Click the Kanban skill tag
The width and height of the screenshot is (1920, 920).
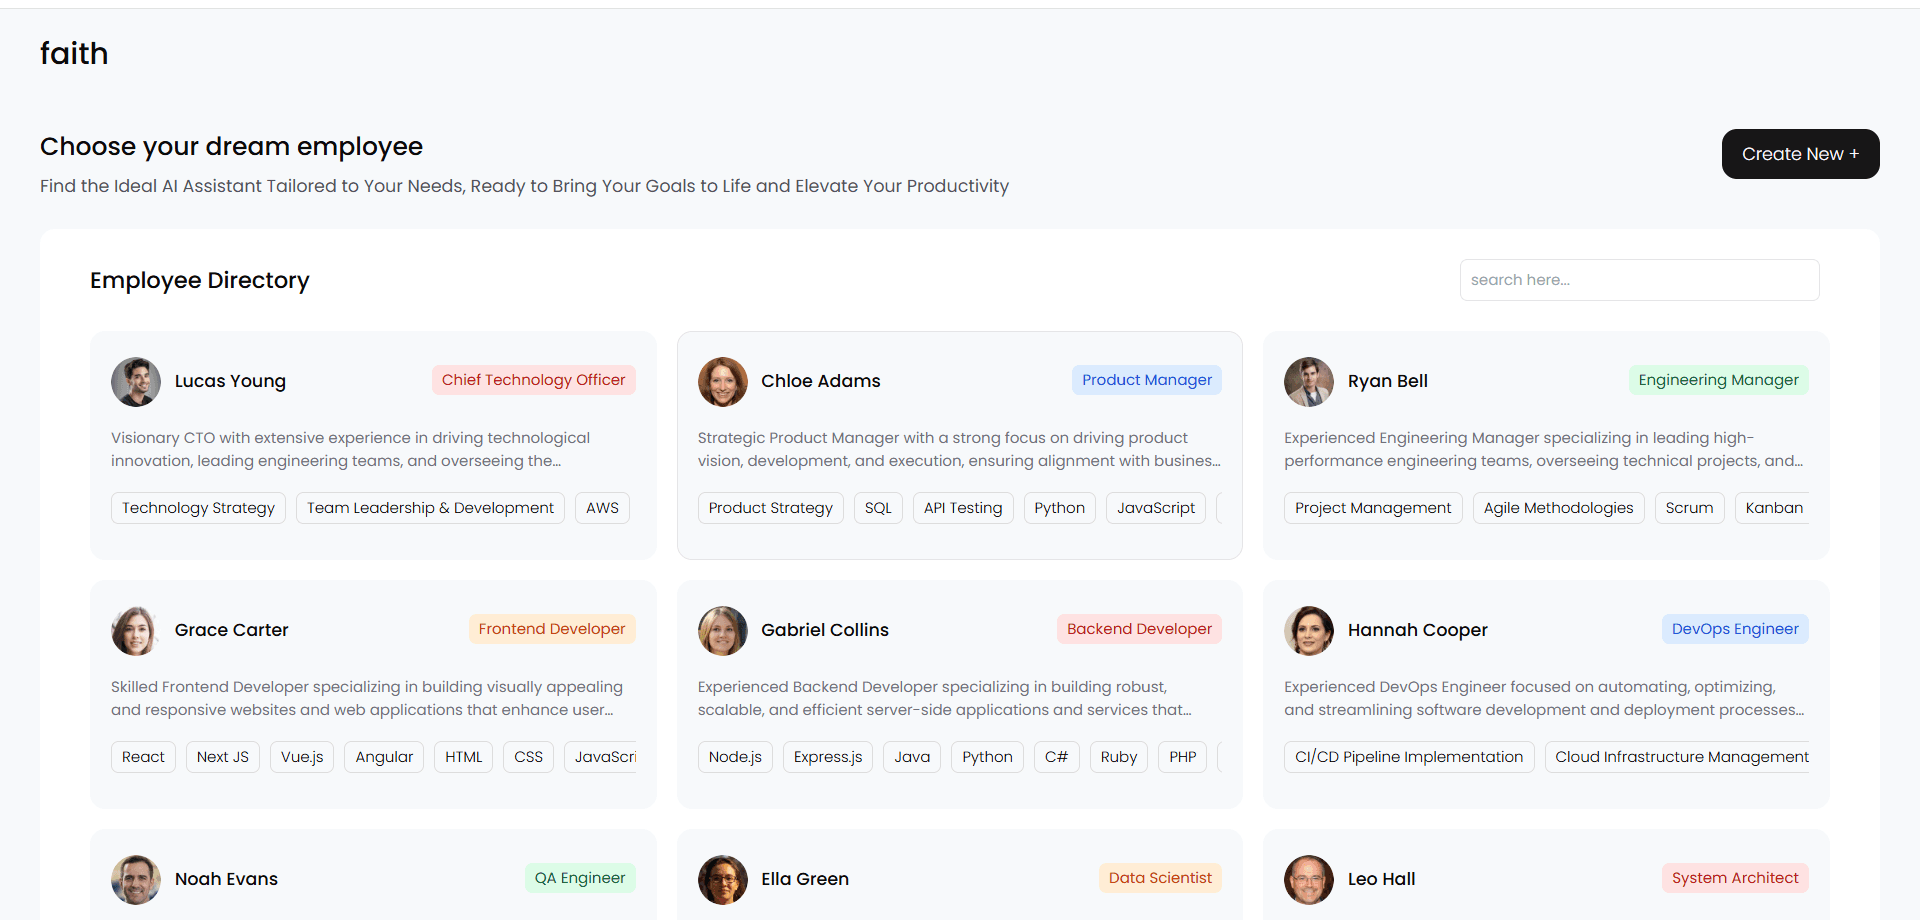[1773, 508]
